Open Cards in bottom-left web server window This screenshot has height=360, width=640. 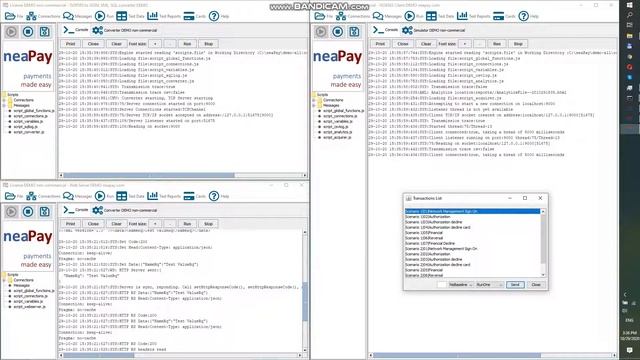(x=195, y=196)
